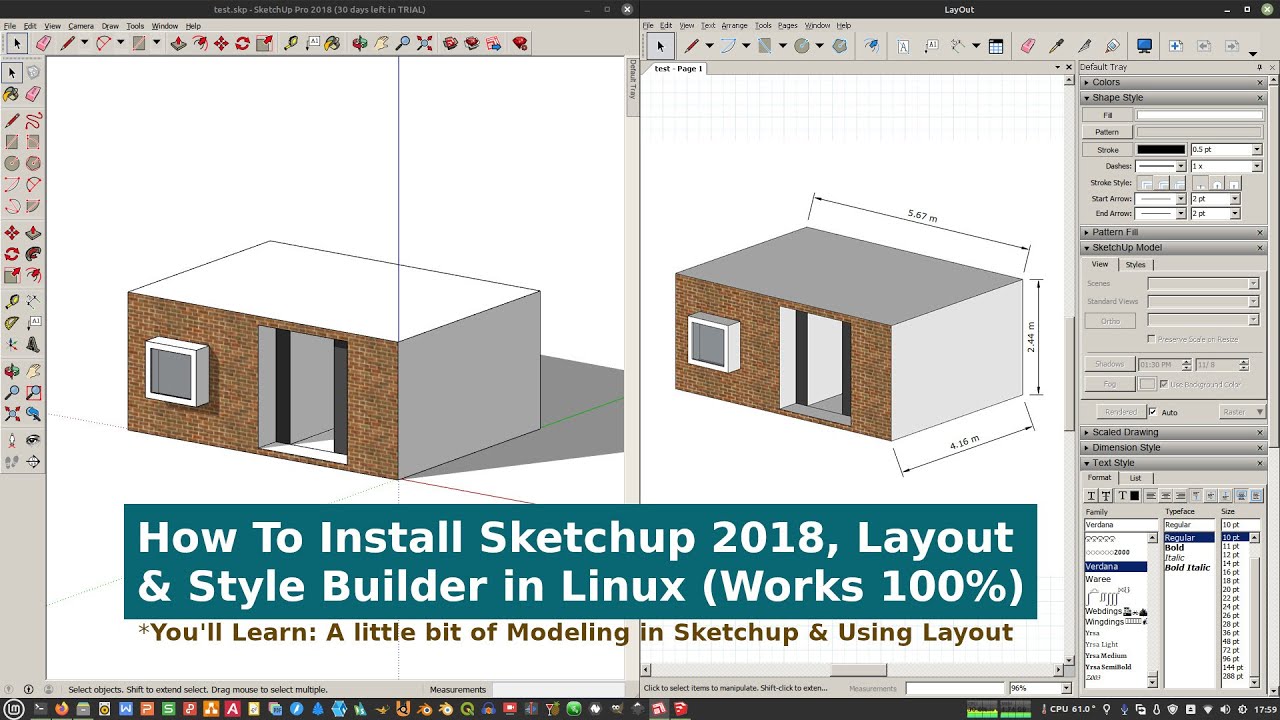1280x720 pixels.
Task: Open the Camera menu in SketchUp
Action: tap(81, 26)
